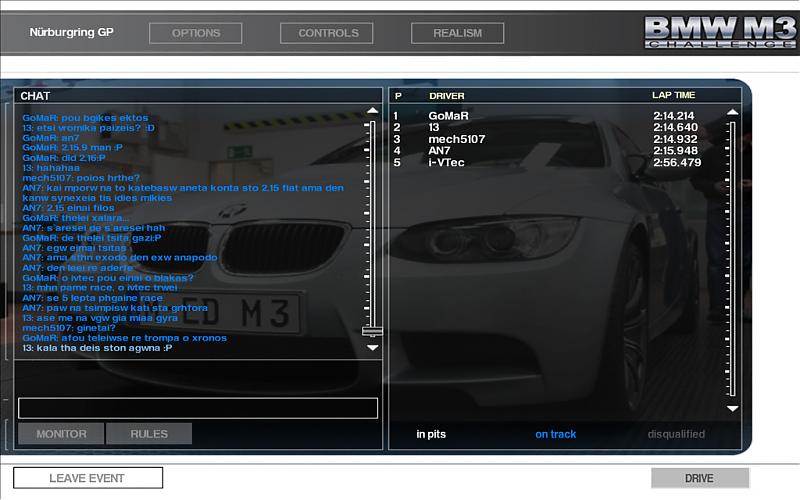Click the chat scroll up arrow
The width and height of the screenshot is (800, 500).
372,110
